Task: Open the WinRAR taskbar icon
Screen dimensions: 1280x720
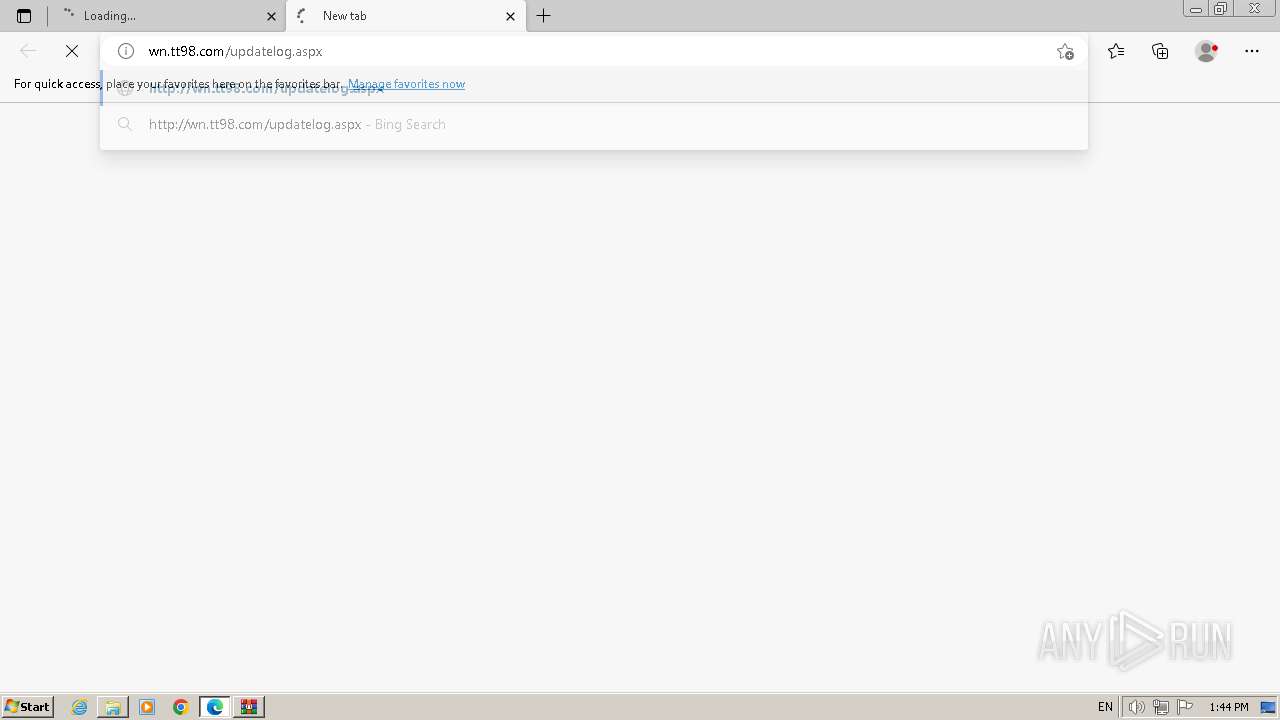Action: coord(249,707)
